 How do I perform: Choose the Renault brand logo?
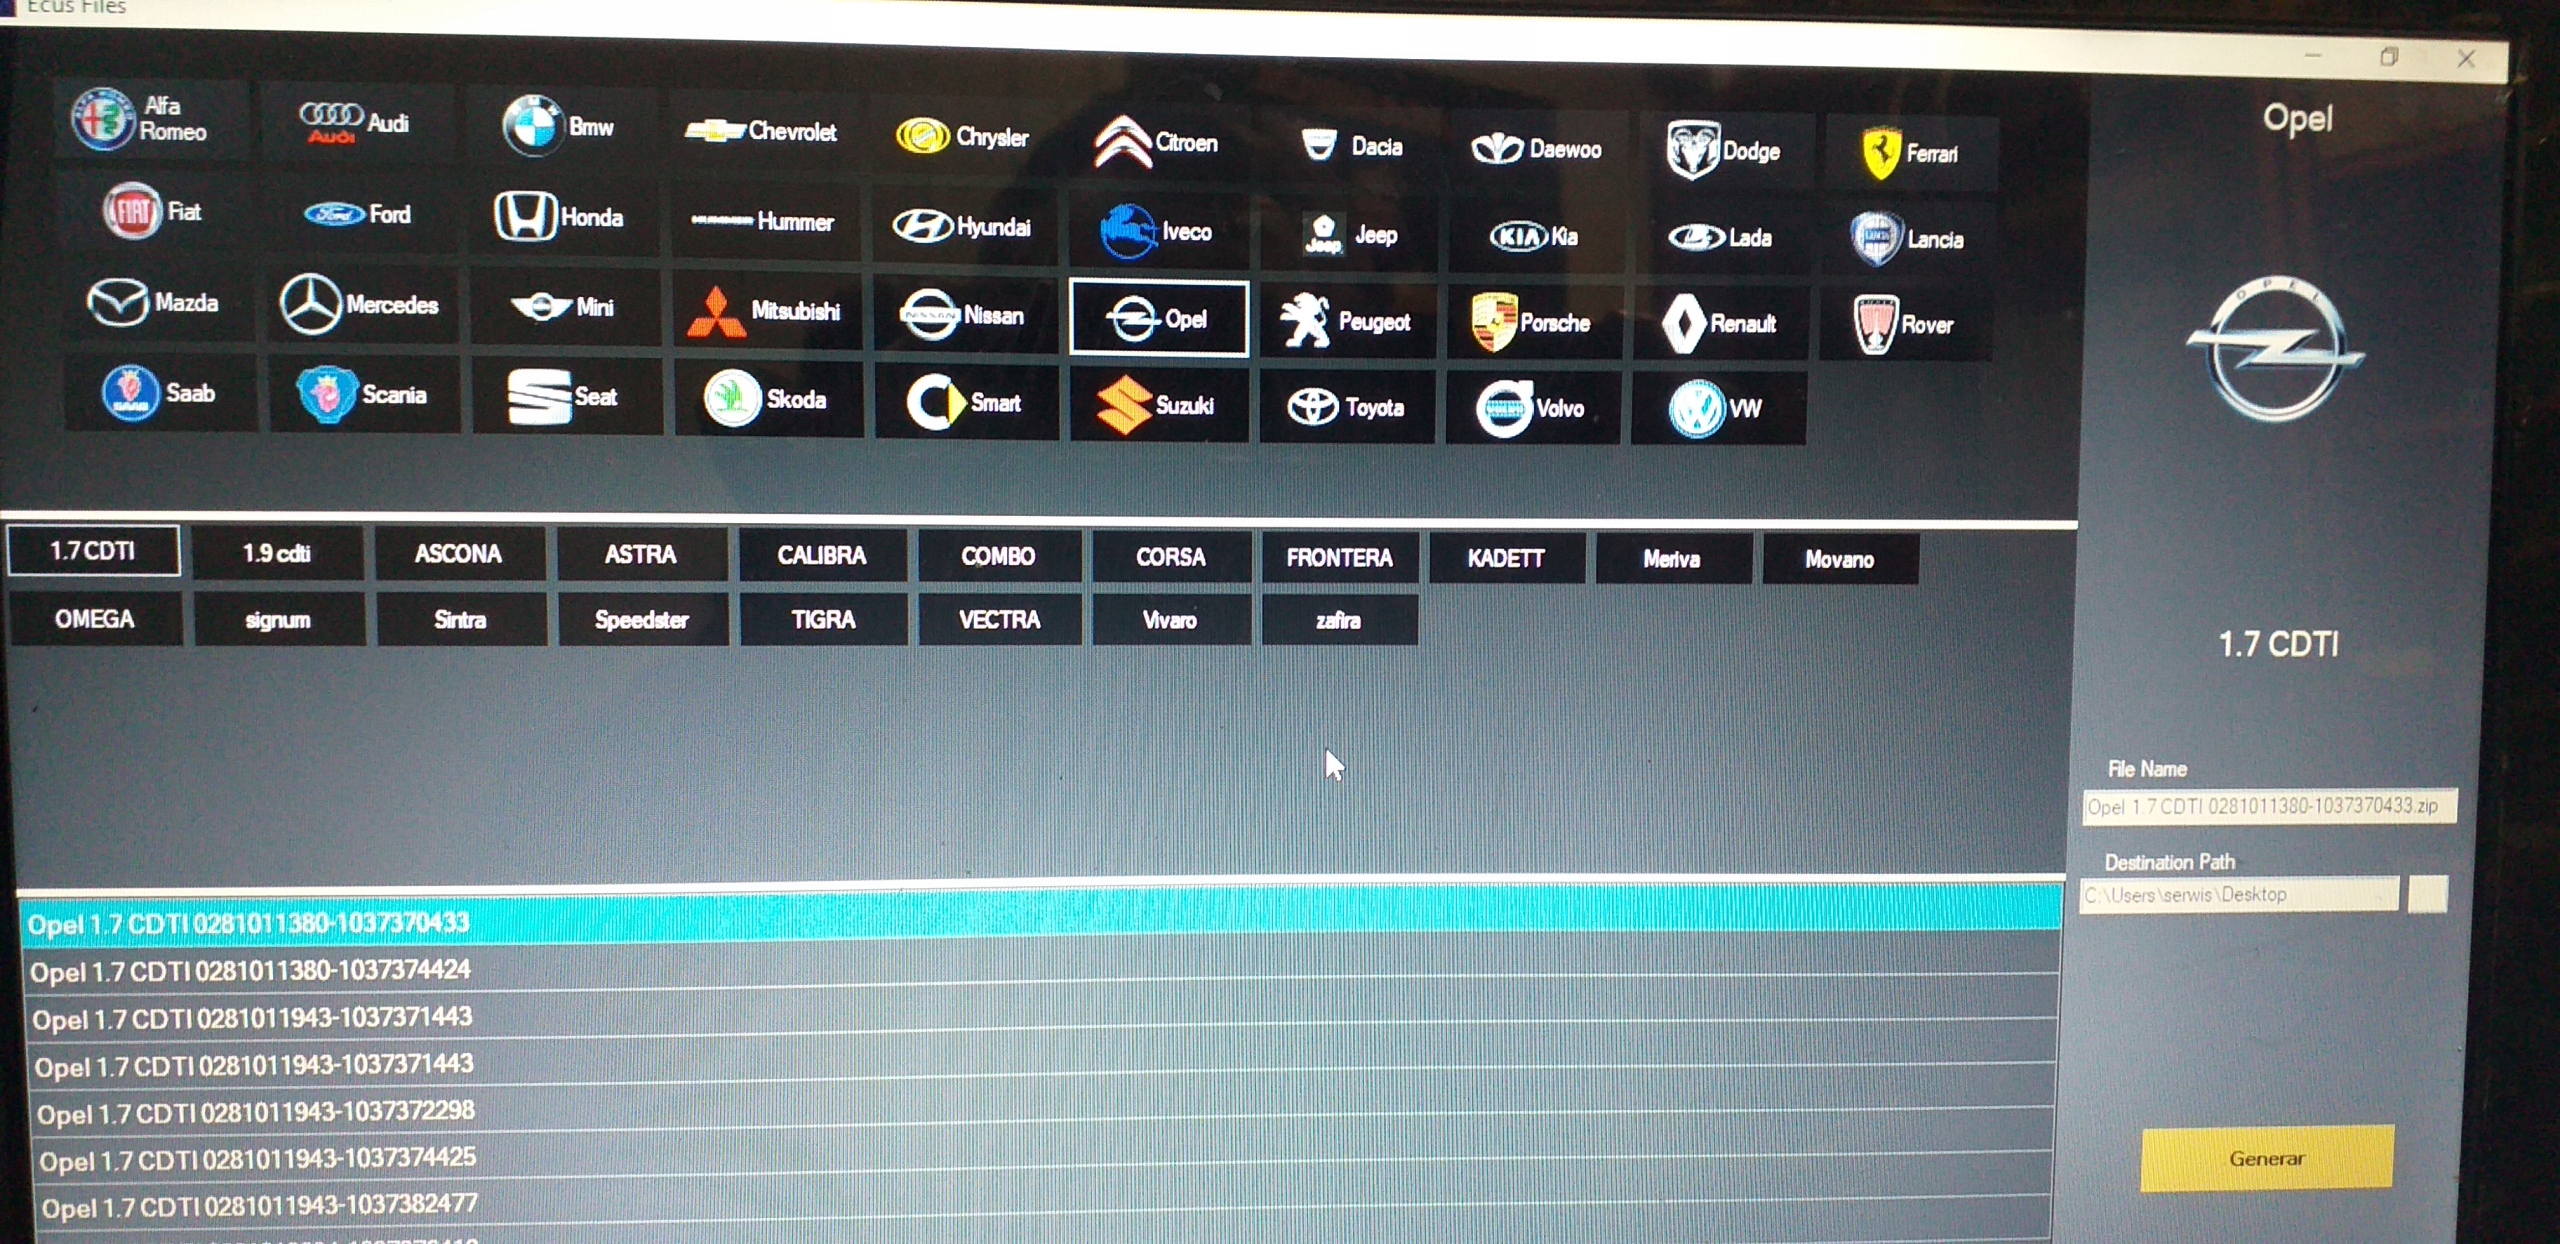(x=1684, y=323)
